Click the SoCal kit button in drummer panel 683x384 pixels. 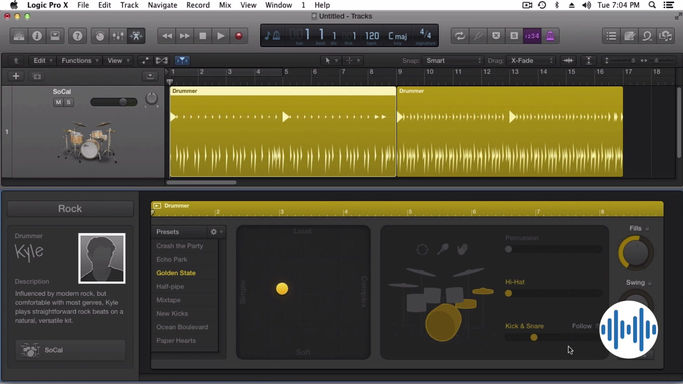pos(70,350)
